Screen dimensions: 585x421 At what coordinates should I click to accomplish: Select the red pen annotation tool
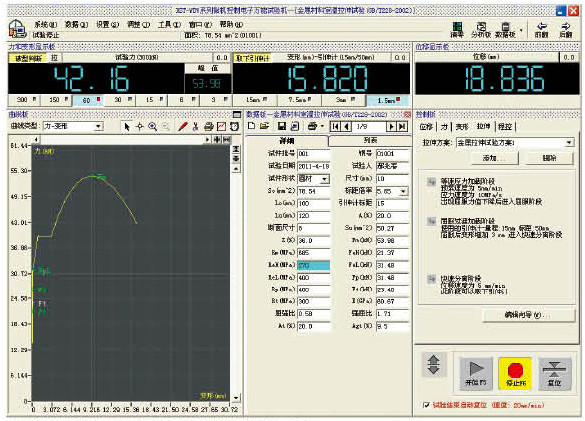point(182,127)
